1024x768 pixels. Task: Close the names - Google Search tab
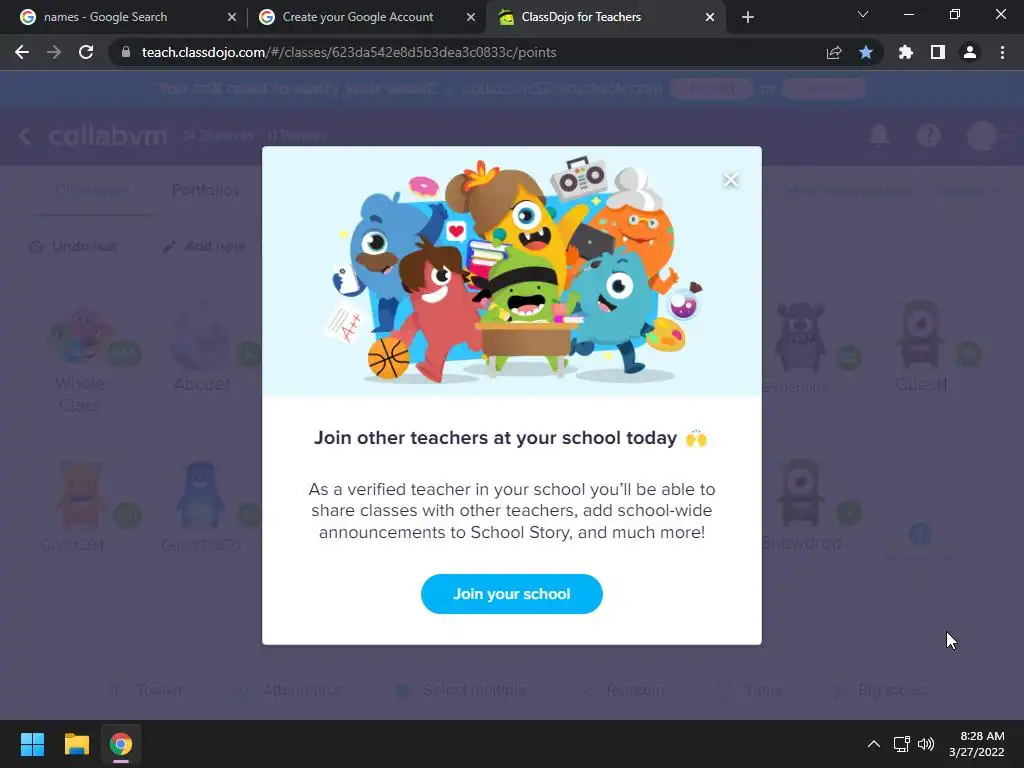coord(232,17)
